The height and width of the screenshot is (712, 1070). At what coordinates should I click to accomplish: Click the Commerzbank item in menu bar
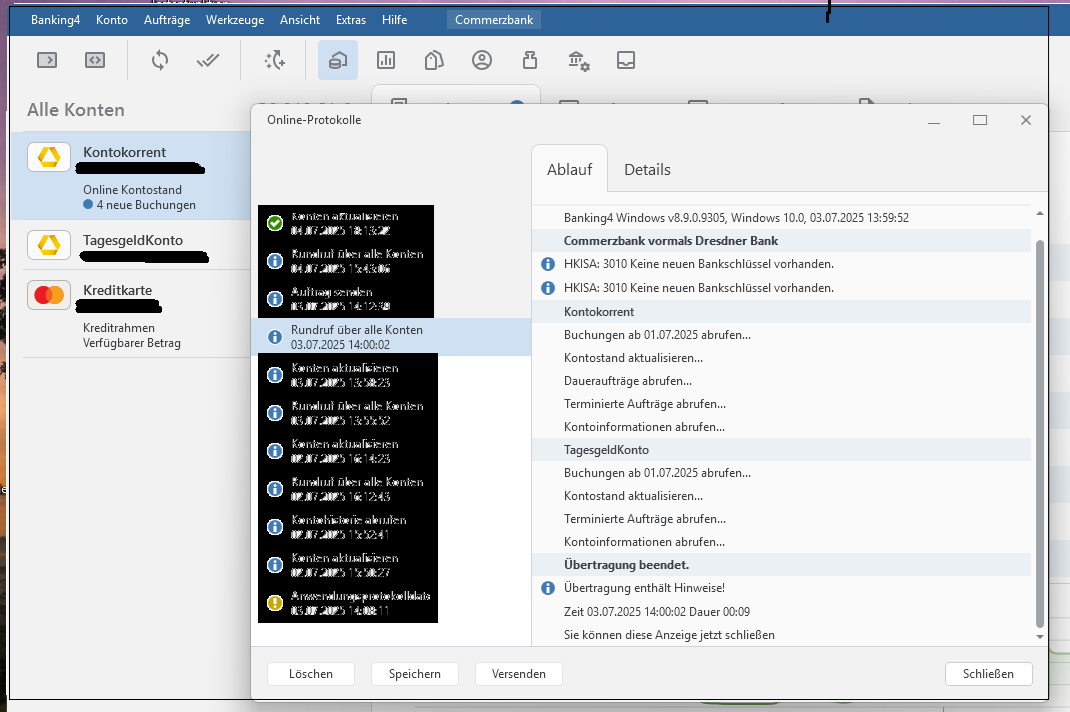[x=494, y=20]
